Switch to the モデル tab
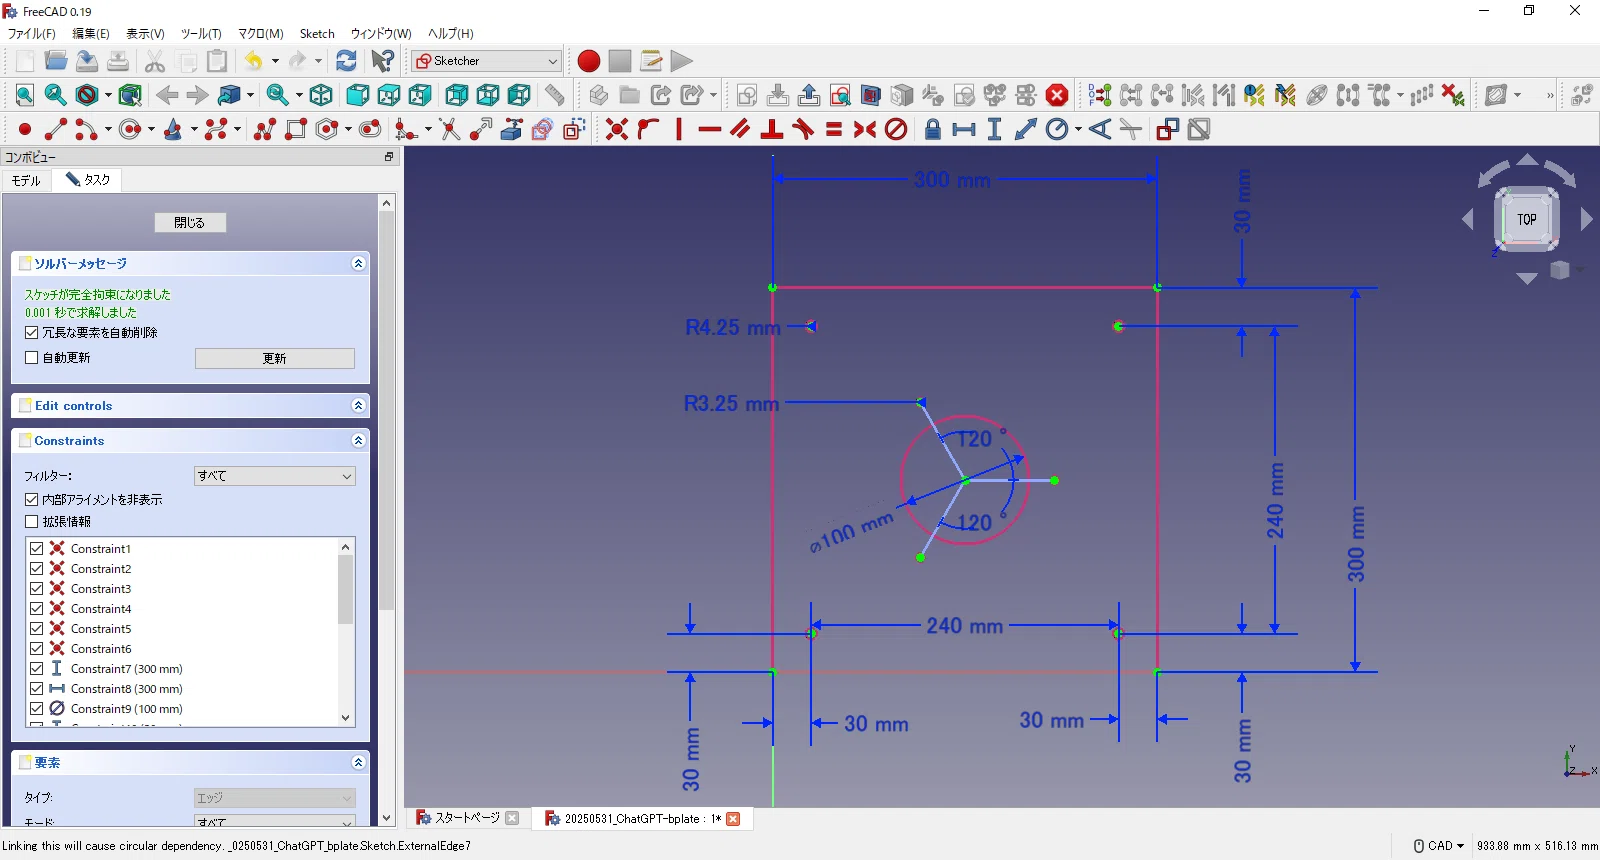 (x=26, y=180)
